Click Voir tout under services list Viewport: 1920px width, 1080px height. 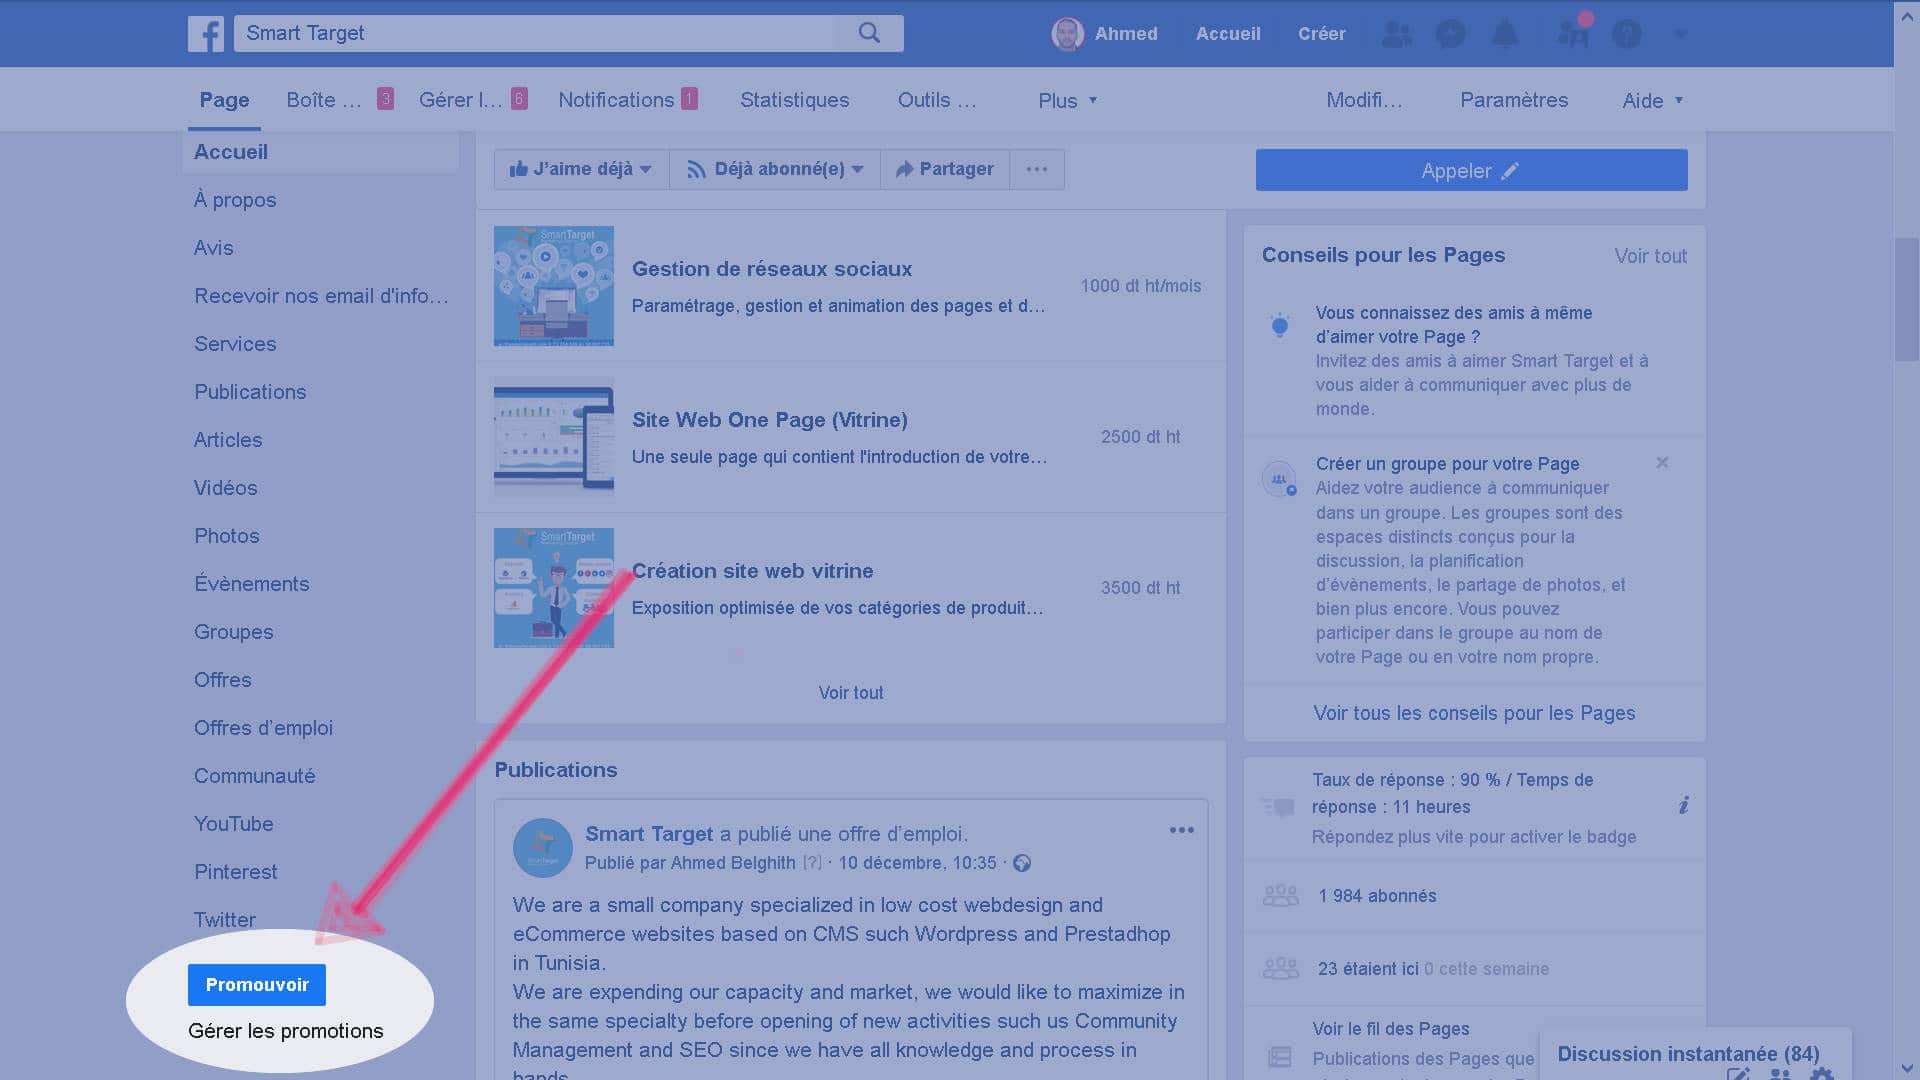click(851, 693)
